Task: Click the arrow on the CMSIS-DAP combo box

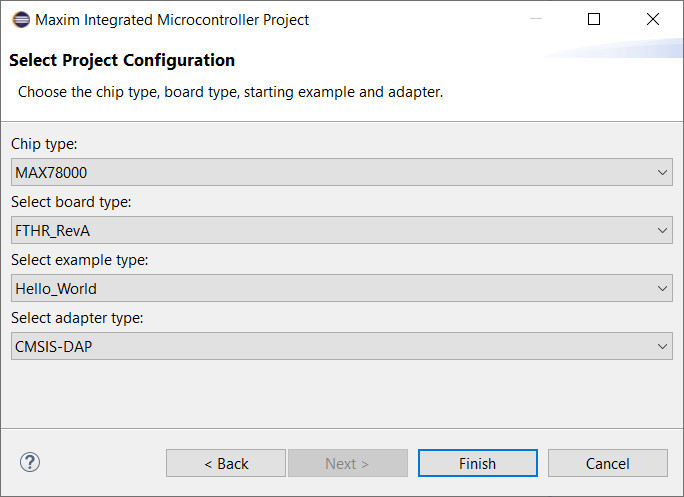Action: 663,346
